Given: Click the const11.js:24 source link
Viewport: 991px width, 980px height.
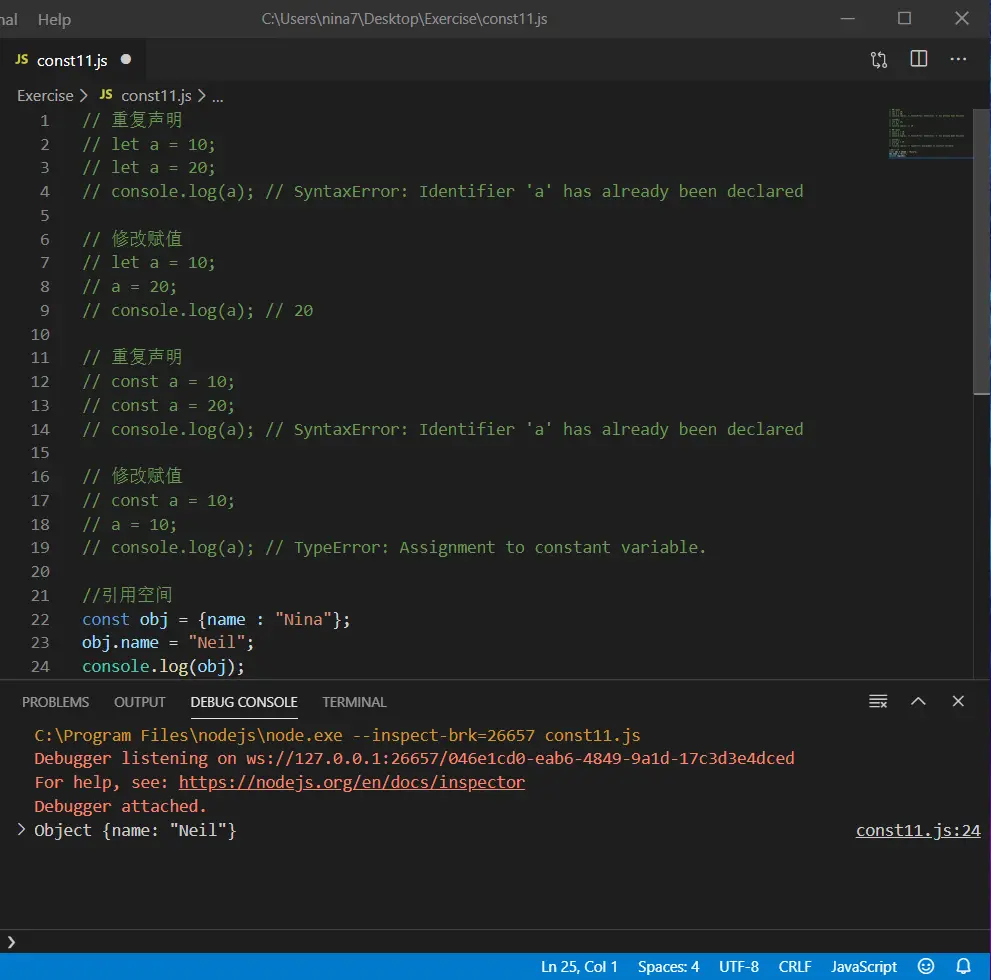Looking at the screenshot, I should (917, 830).
